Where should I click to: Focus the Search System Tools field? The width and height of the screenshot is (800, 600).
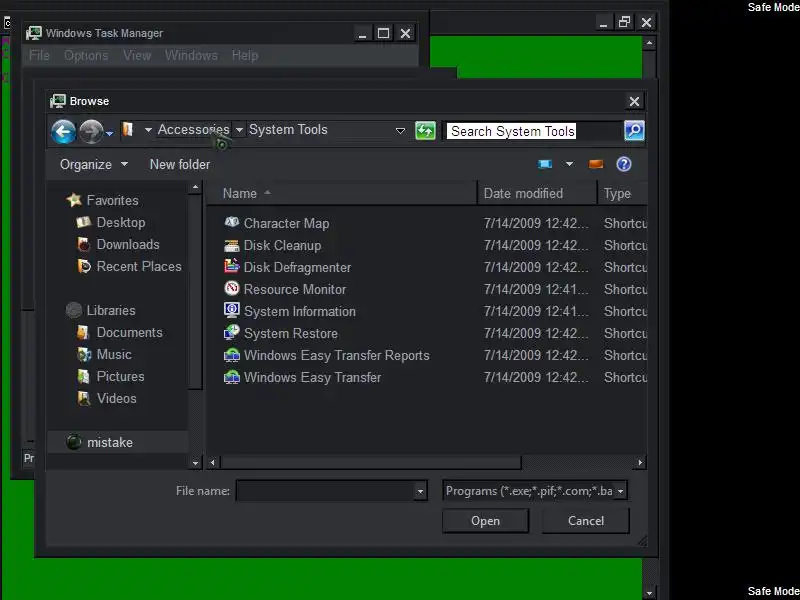click(534, 131)
